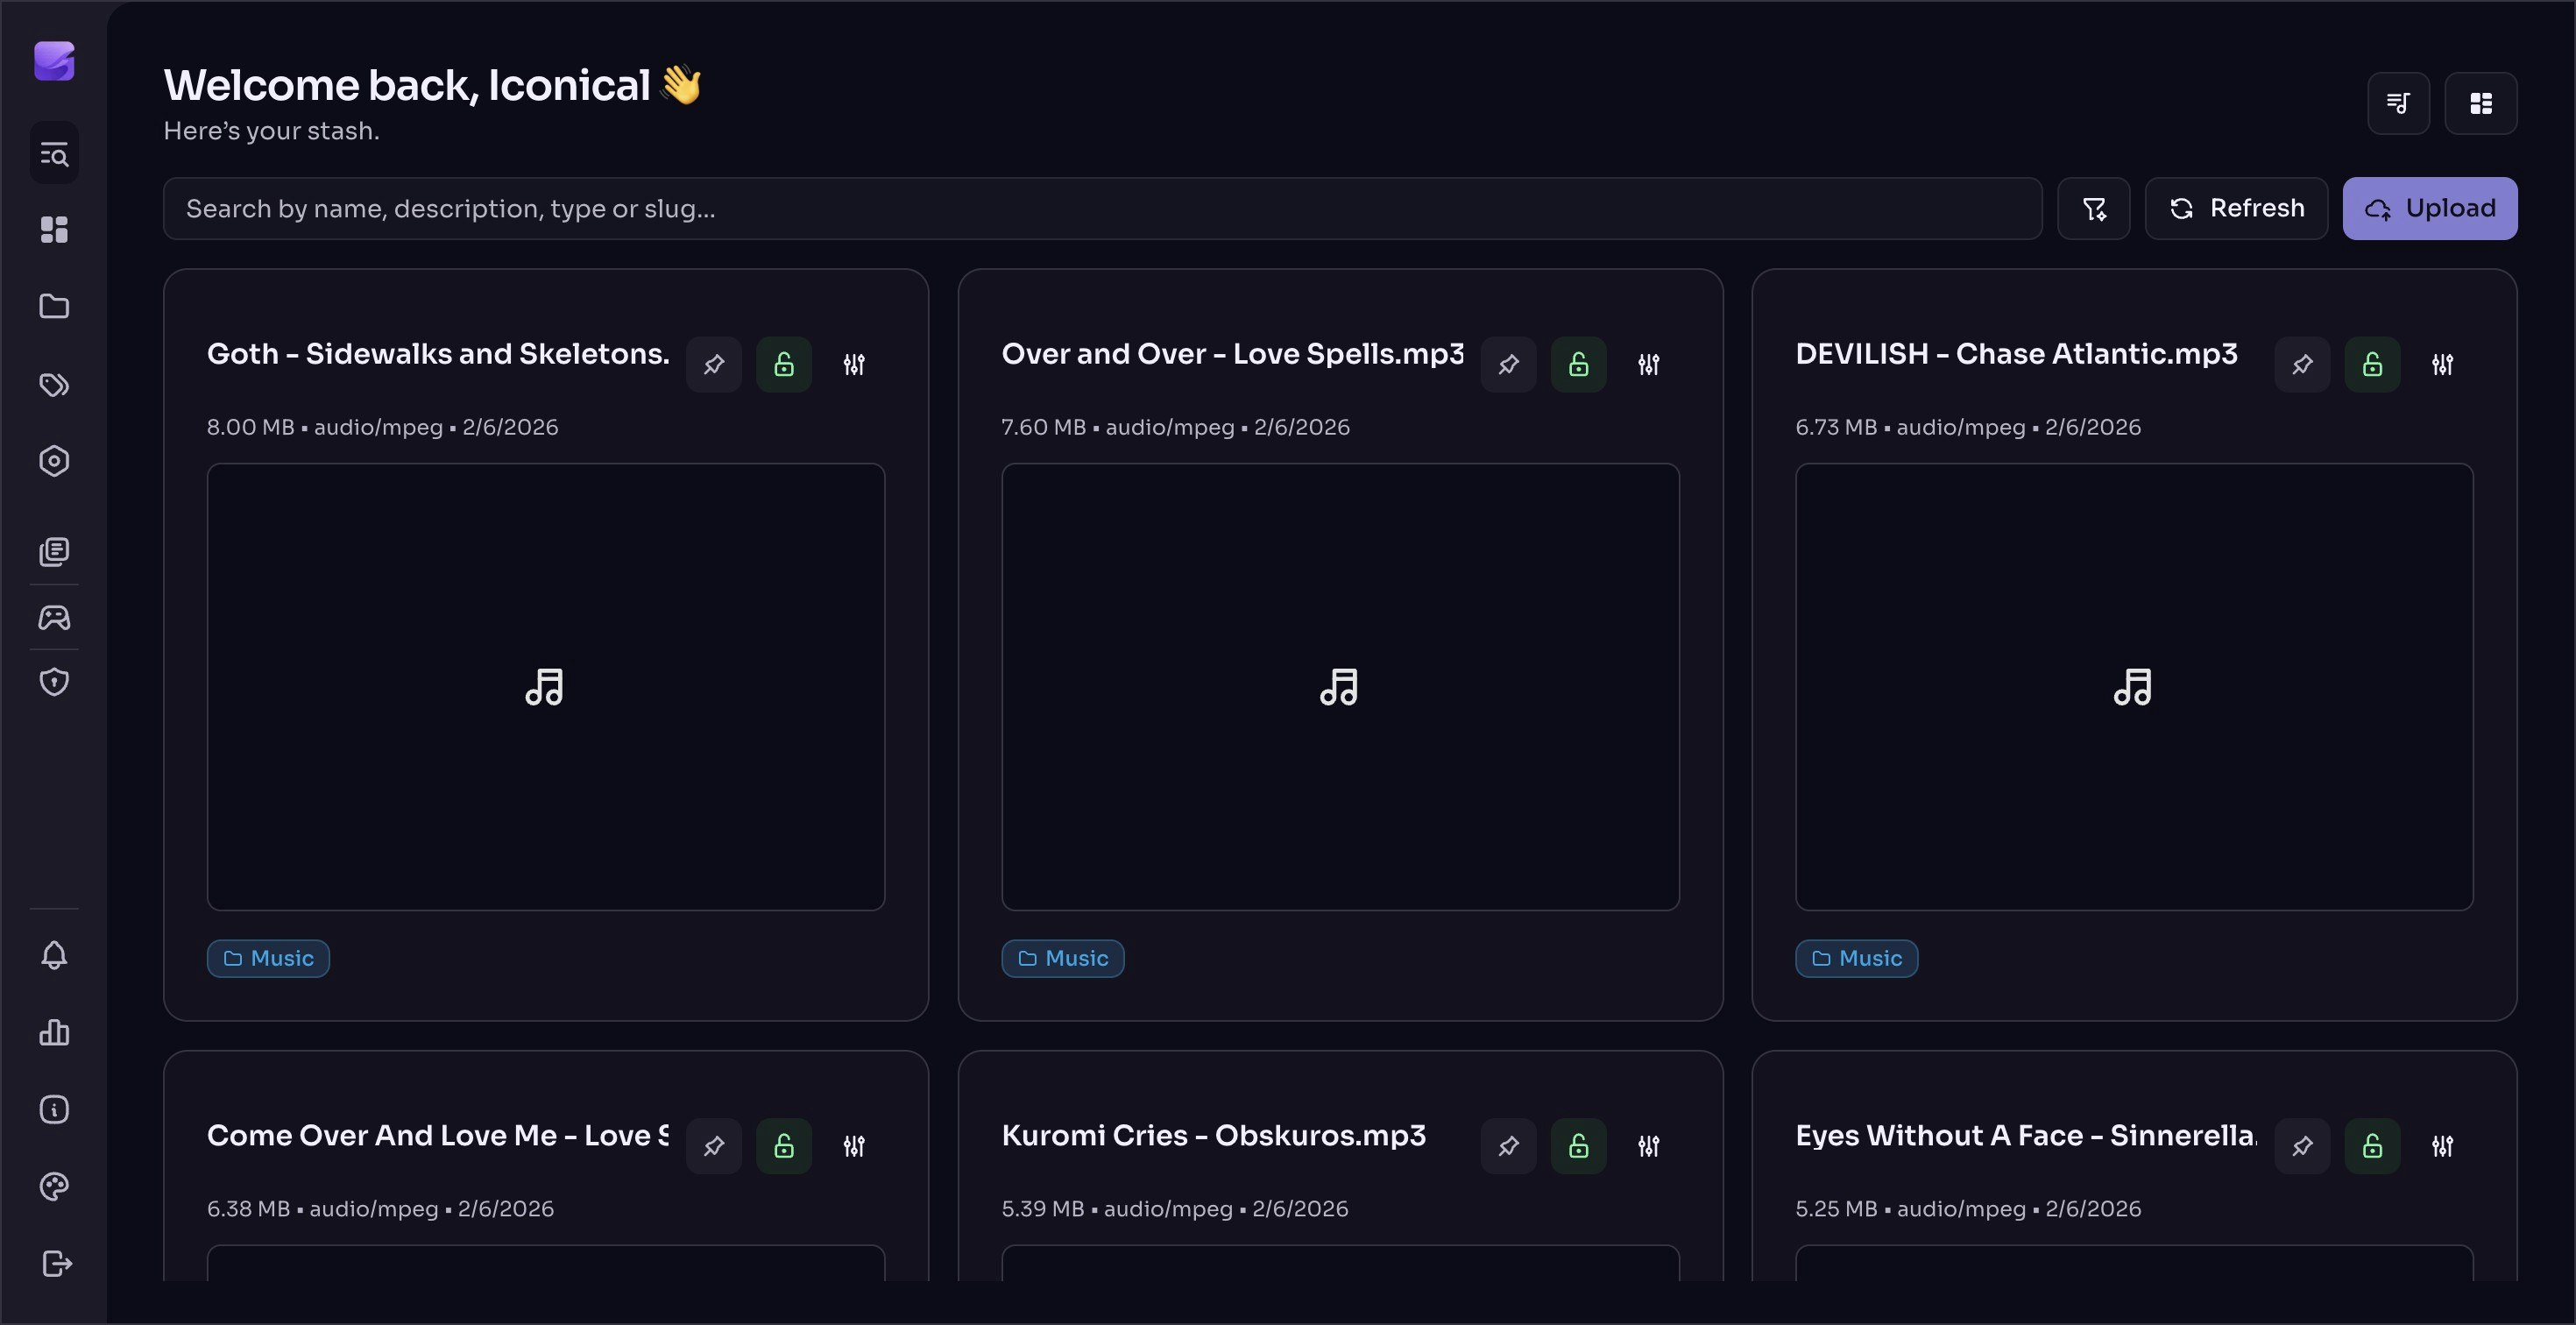Click the game controller sidebar icon

(54, 618)
